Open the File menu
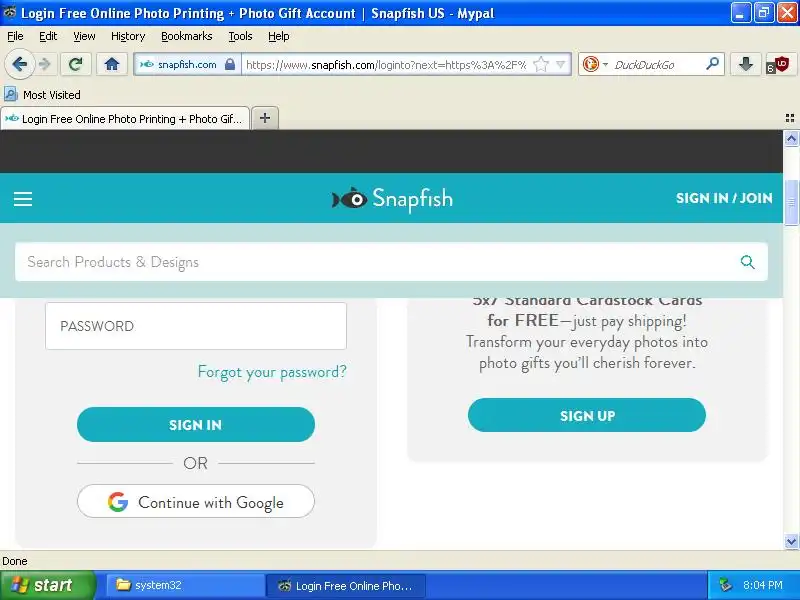 15,36
